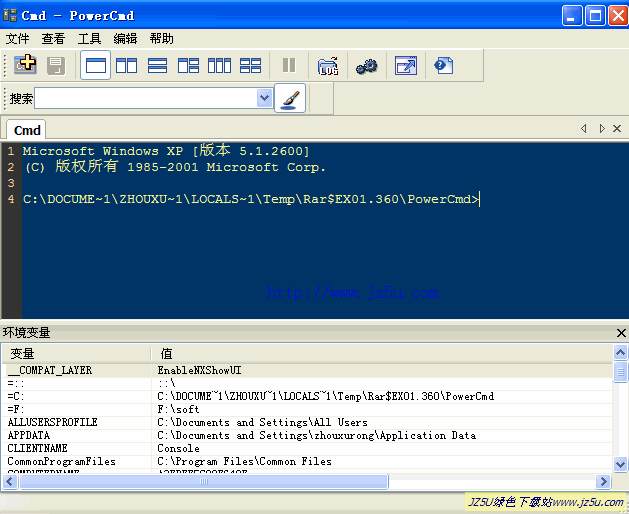Click the C:\Program Files\Common Files value

[x=245, y=461]
